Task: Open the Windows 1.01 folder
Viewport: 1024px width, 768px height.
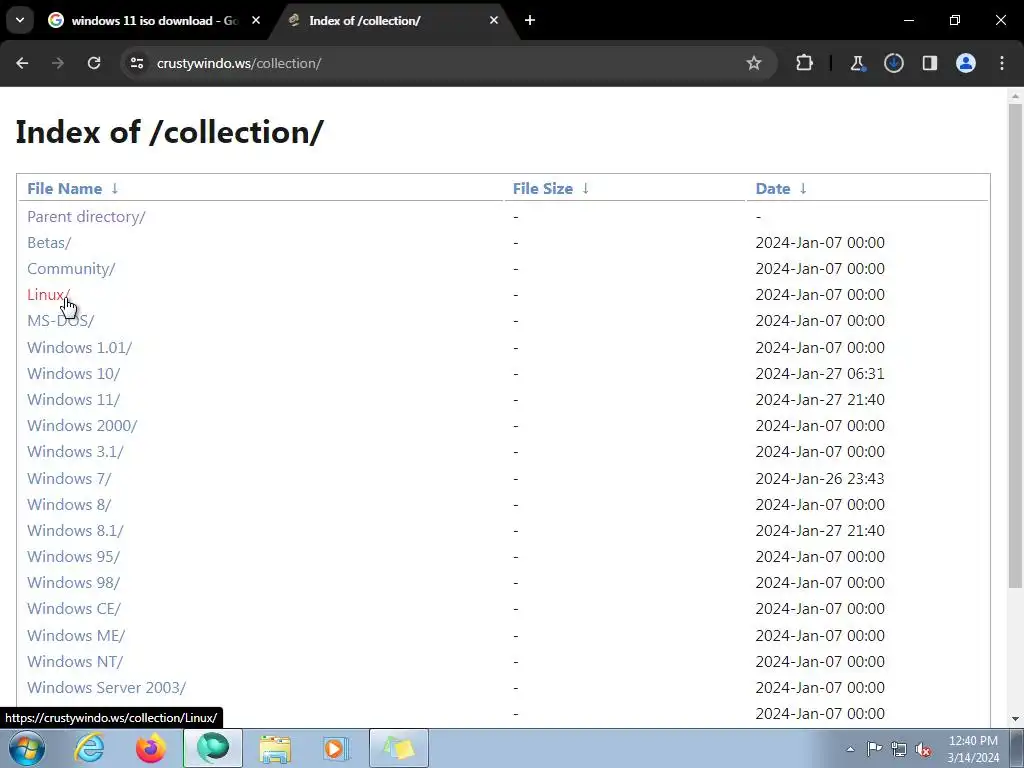Action: click(x=80, y=347)
